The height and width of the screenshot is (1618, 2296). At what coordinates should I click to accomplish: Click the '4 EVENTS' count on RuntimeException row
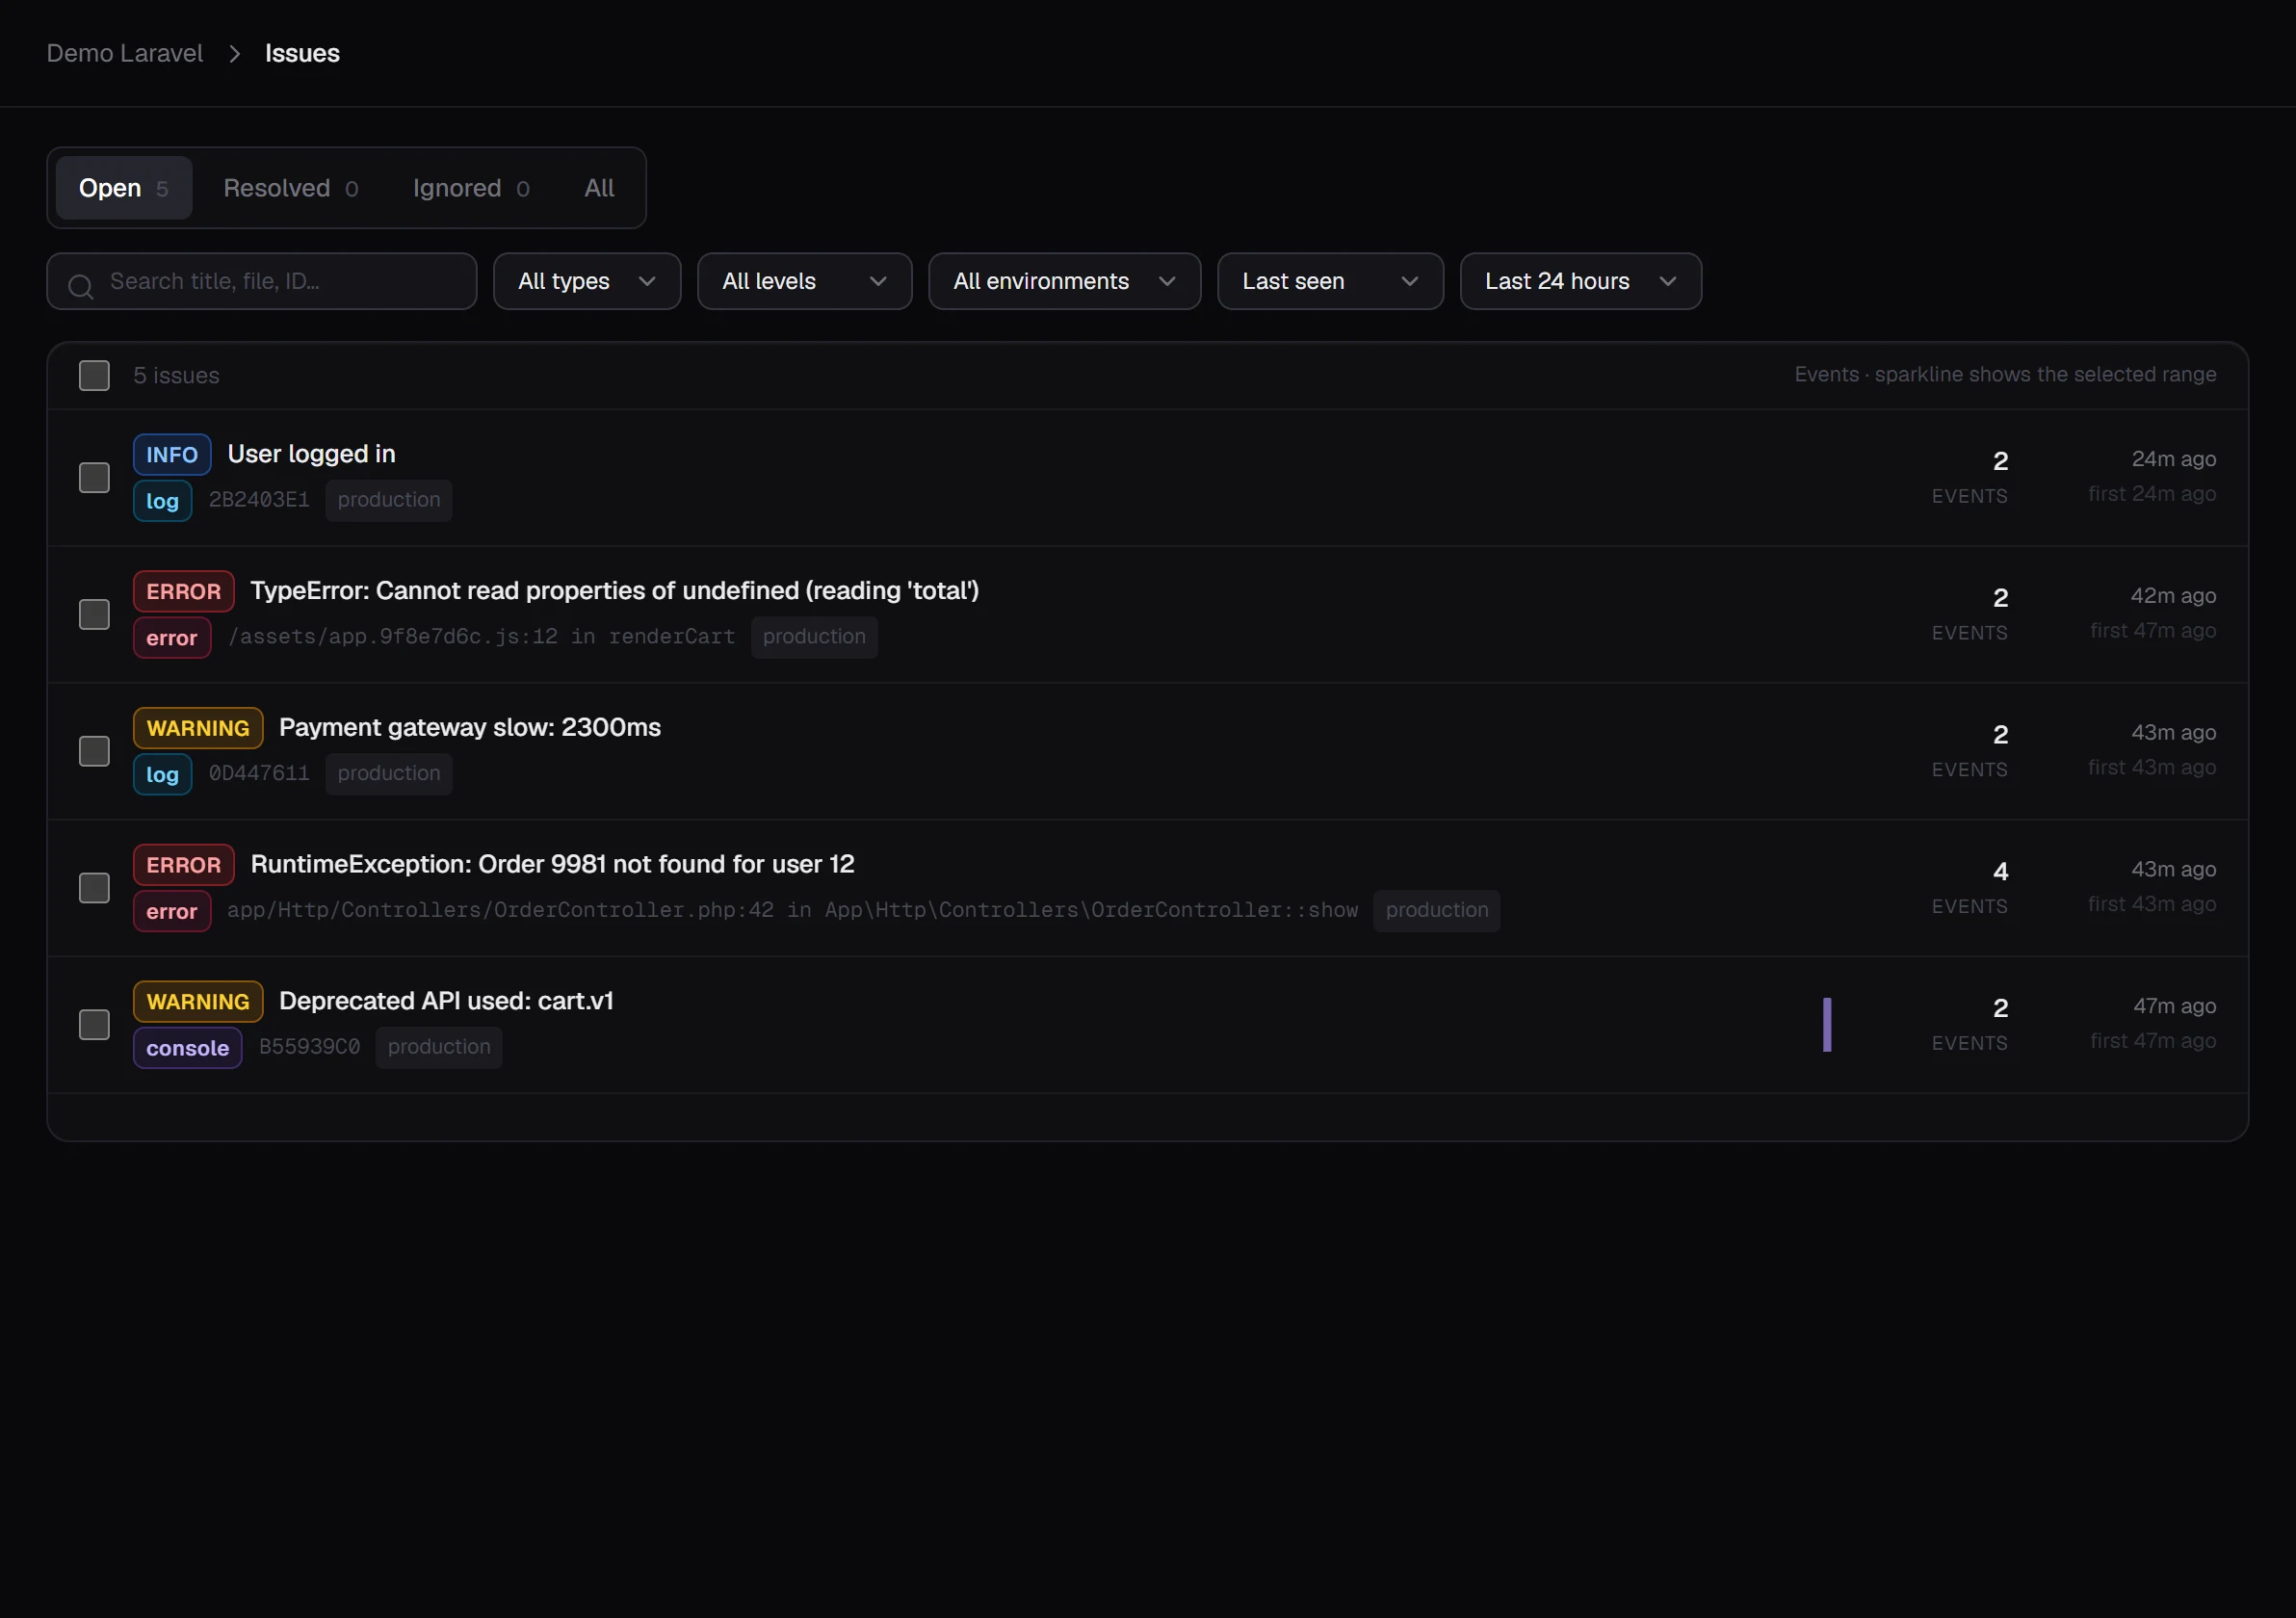[x=1969, y=888]
